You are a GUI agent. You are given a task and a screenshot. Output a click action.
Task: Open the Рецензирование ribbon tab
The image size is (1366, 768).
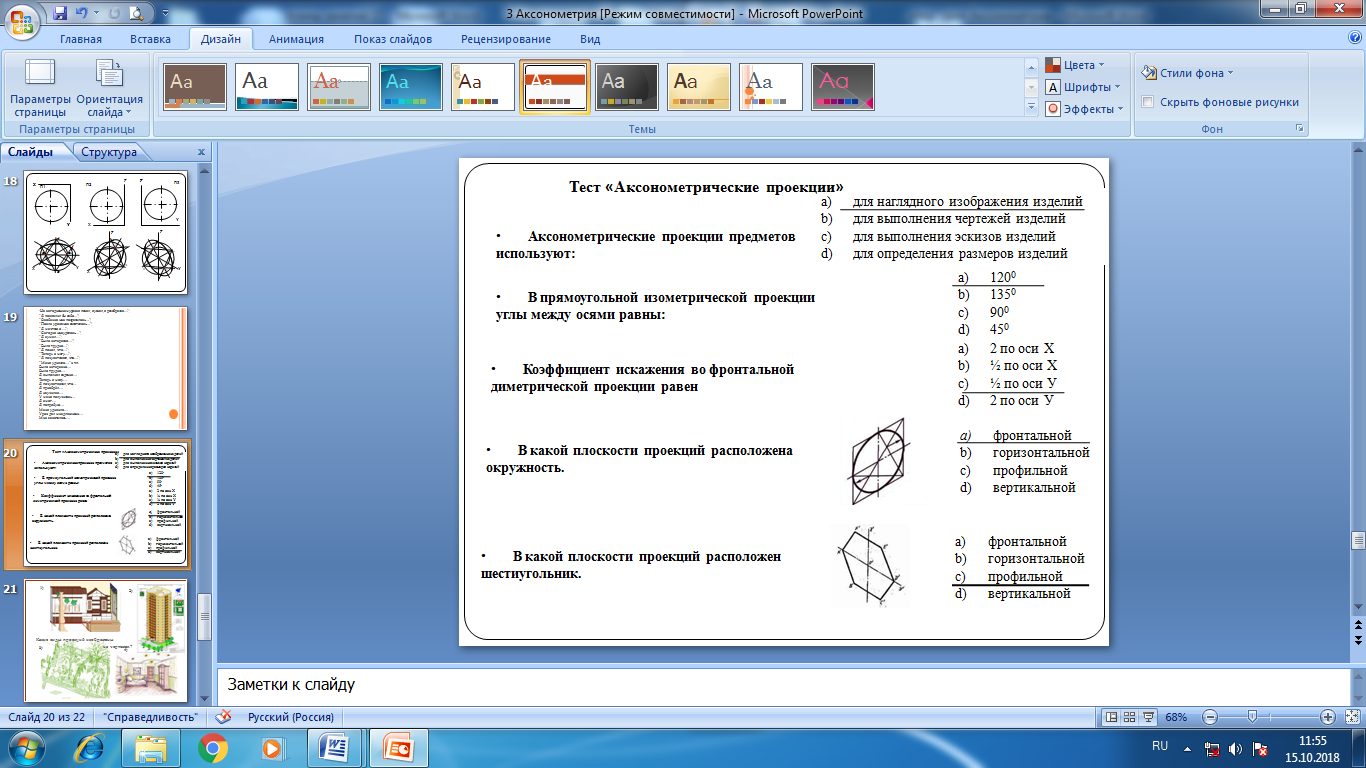[506, 39]
